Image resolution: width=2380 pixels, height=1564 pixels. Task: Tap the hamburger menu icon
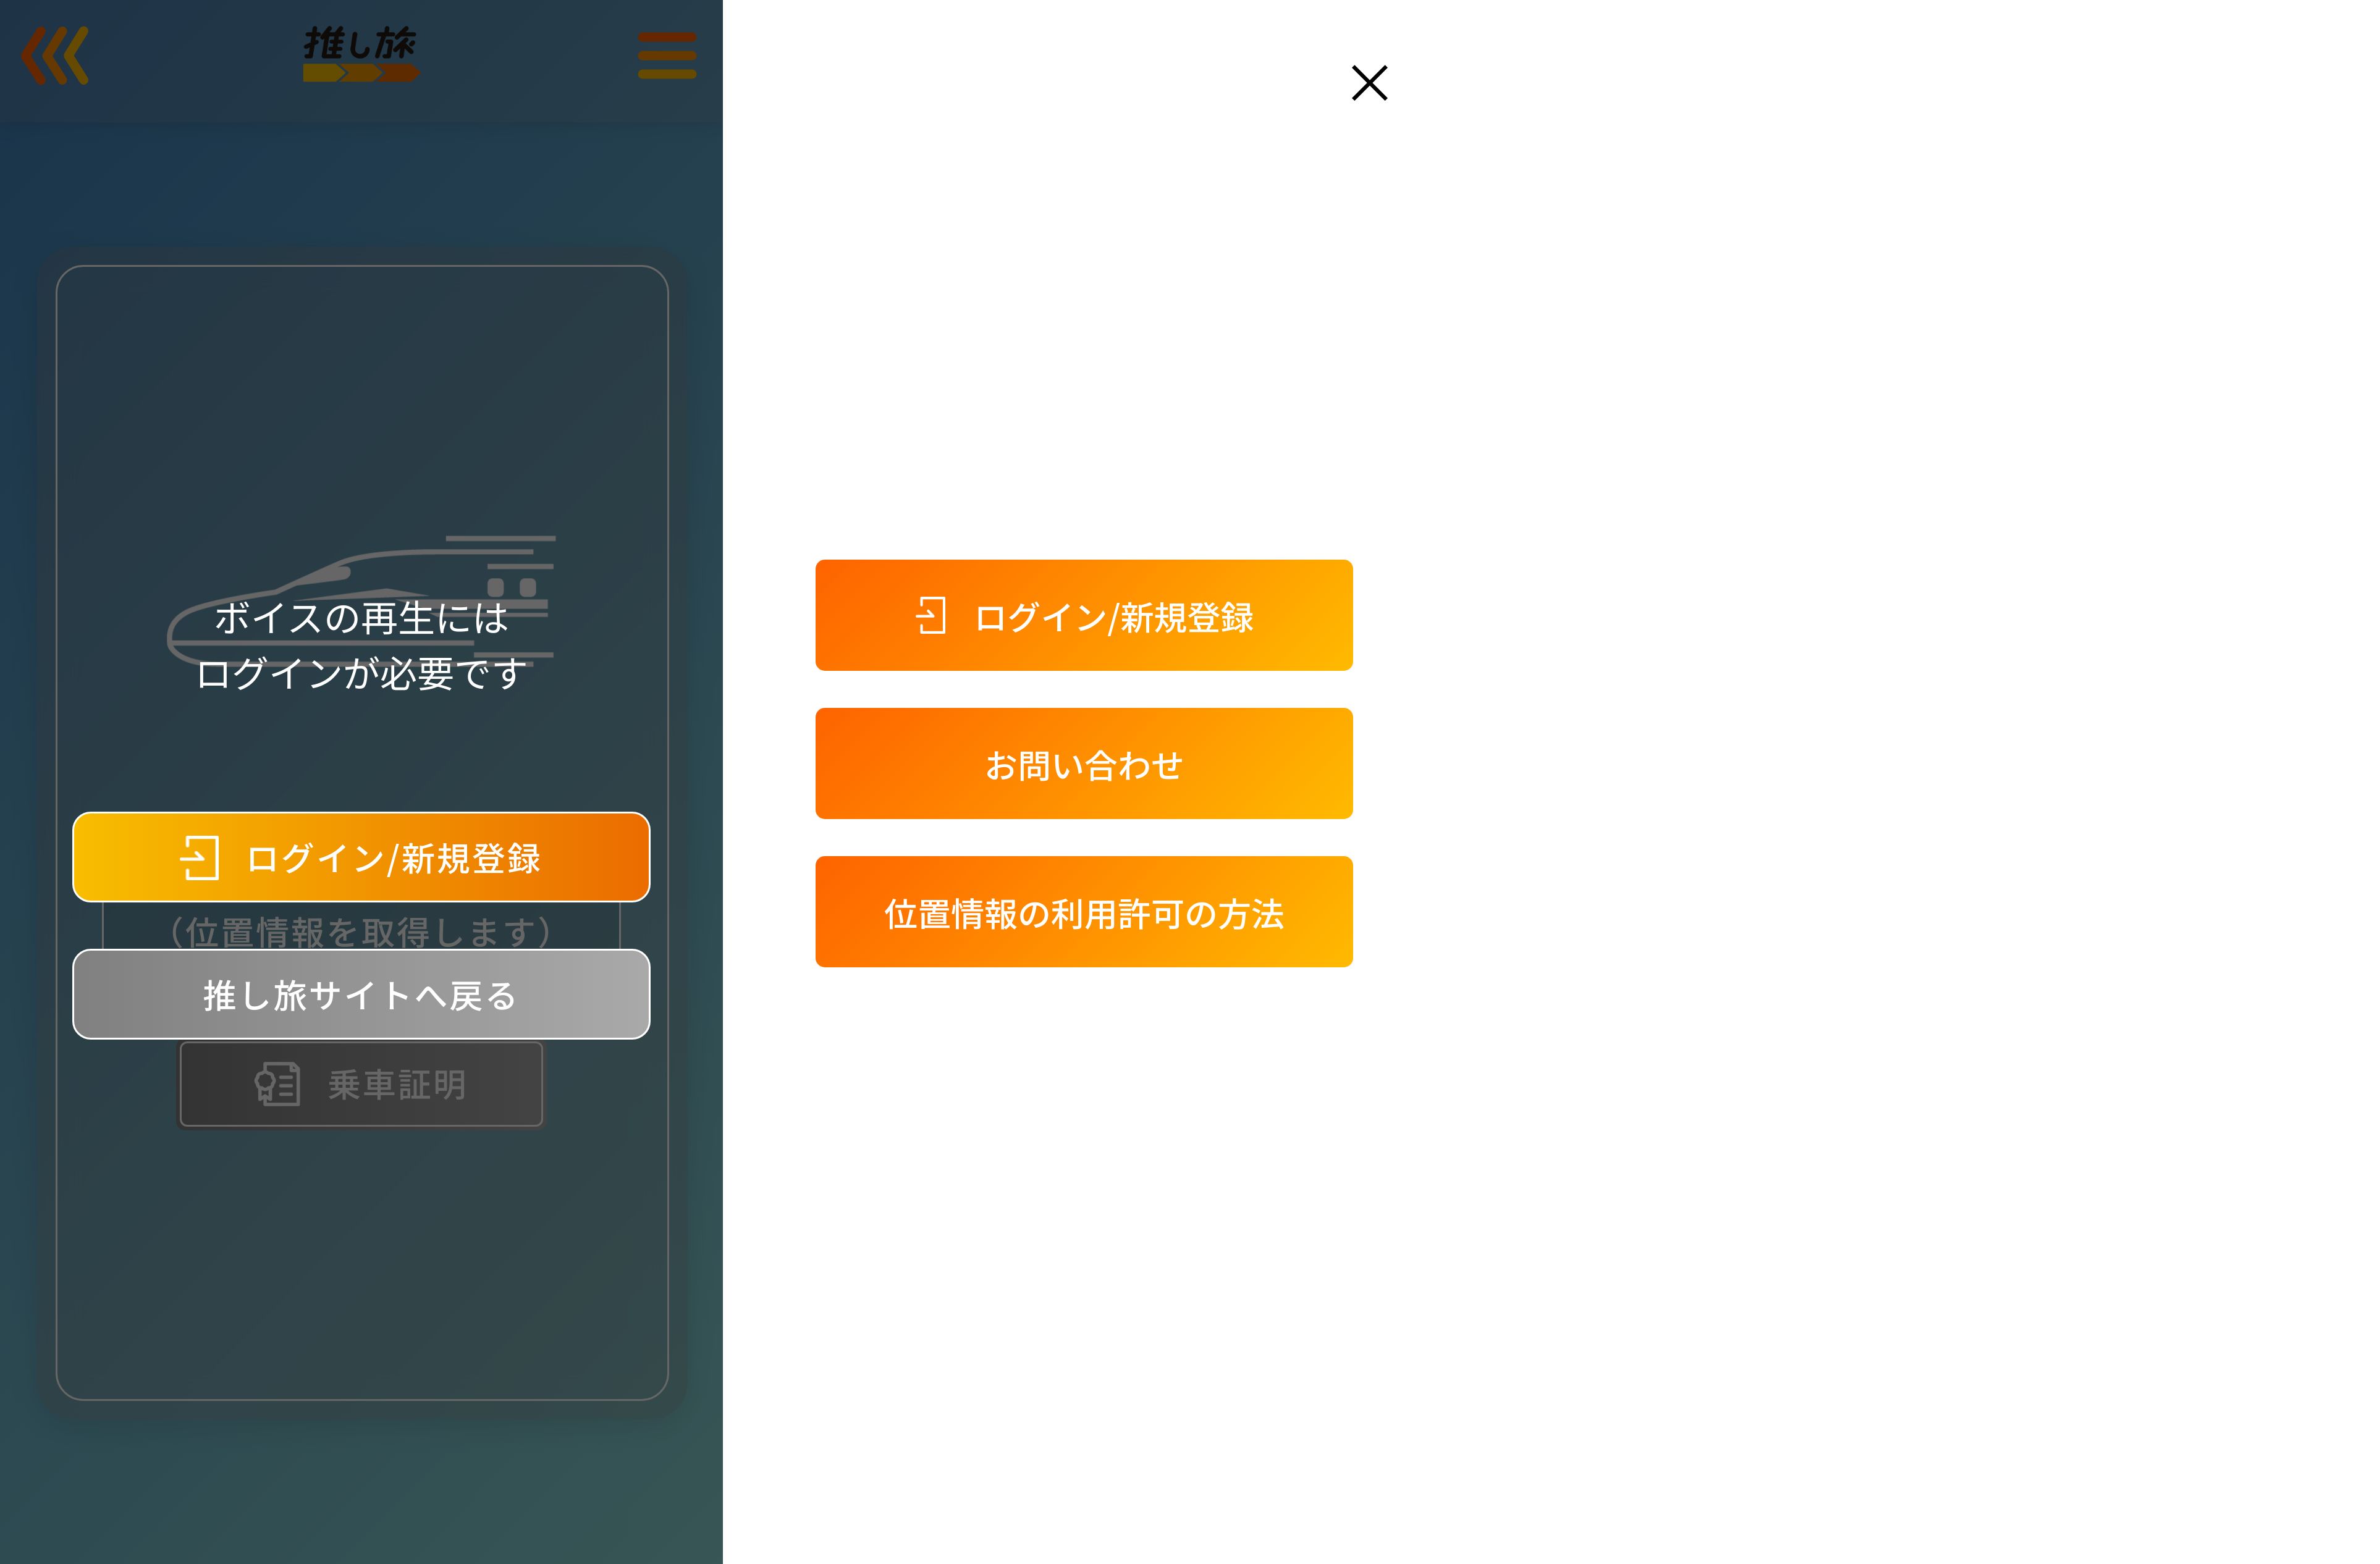tap(667, 55)
